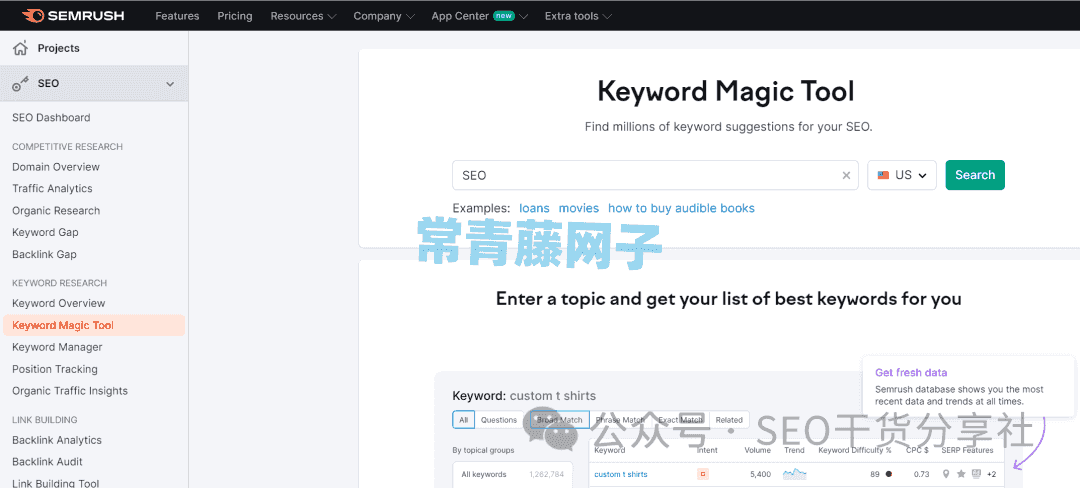Expand the Extra tools menu
1080x488 pixels.
577,16
